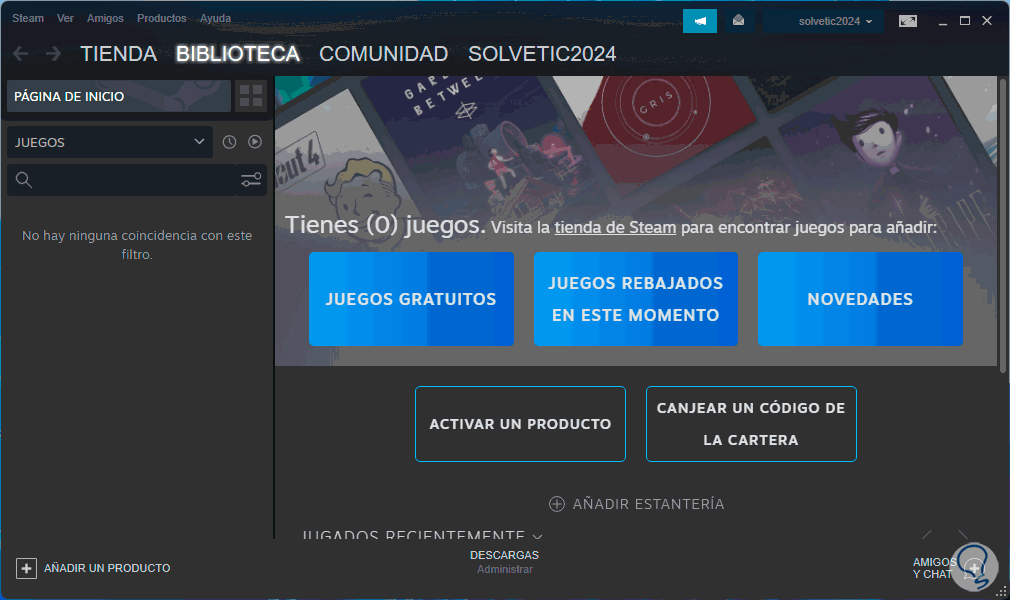Image resolution: width=1010 pixels, height=600 pixels.
Task: Click the plus icon to add a product
Action: tap(26, 568)
